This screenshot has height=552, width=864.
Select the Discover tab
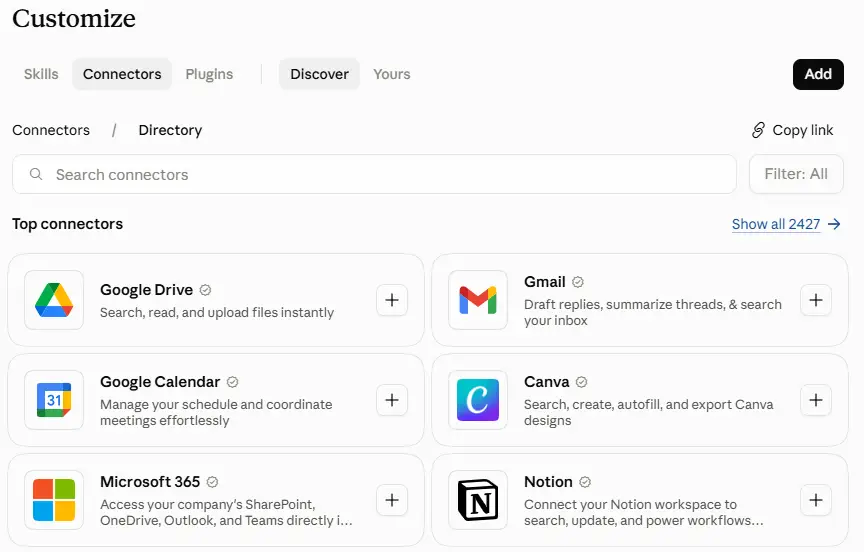[x=320, y=74]
